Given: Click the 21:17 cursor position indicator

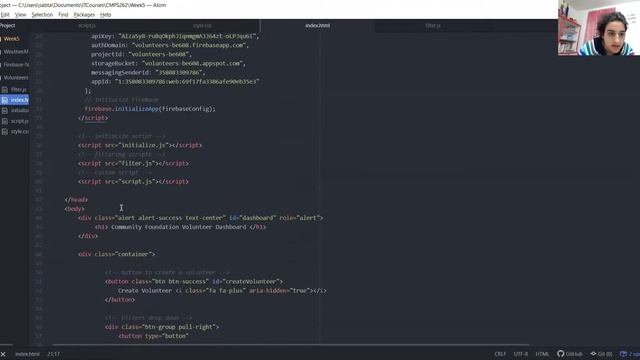Looking at the screenshot, I should coord(53,354).
